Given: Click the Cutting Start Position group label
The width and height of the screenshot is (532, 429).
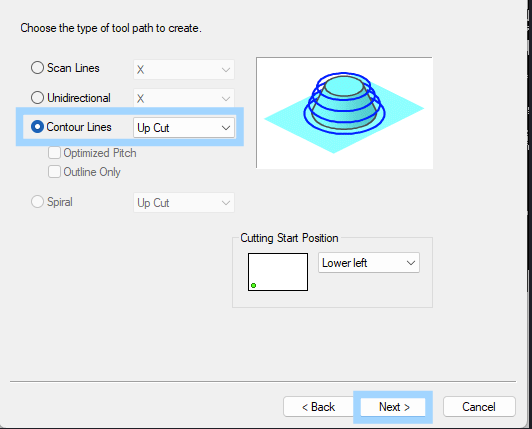Looking at the screenshot, I should pyautogui.click(x=289, y=238).
